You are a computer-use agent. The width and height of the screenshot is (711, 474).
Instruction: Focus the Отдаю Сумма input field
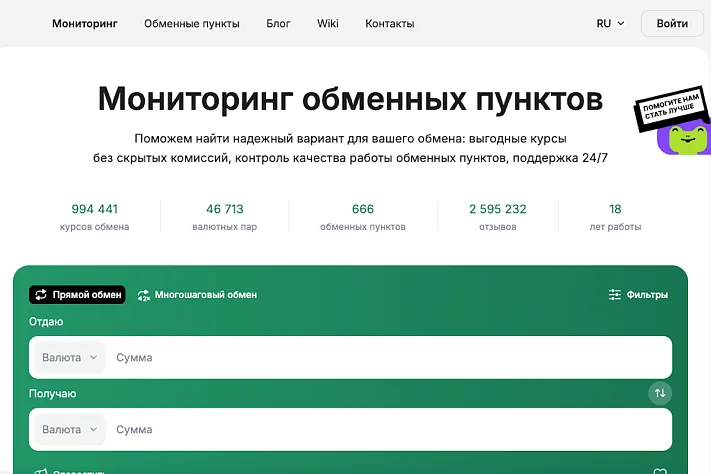pyautogui.click(x=390, y=357)
